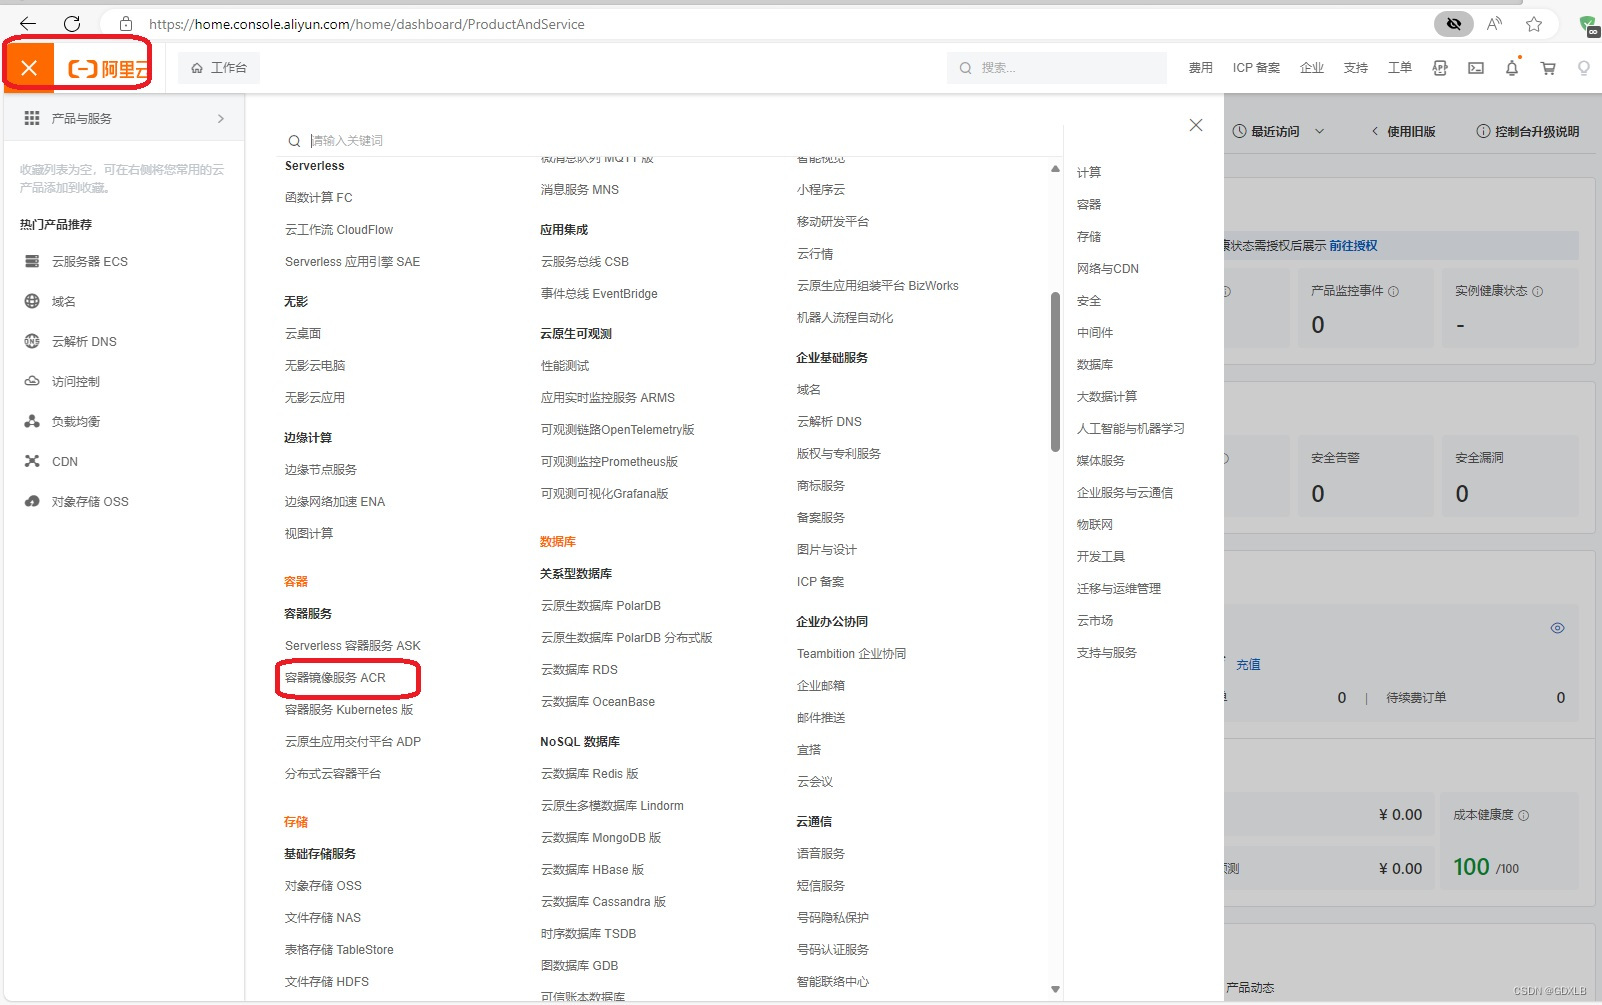This screenshot has height=1005, width=1602.
Task: Open 云工作流 CloudFlow
Action: 339,229
